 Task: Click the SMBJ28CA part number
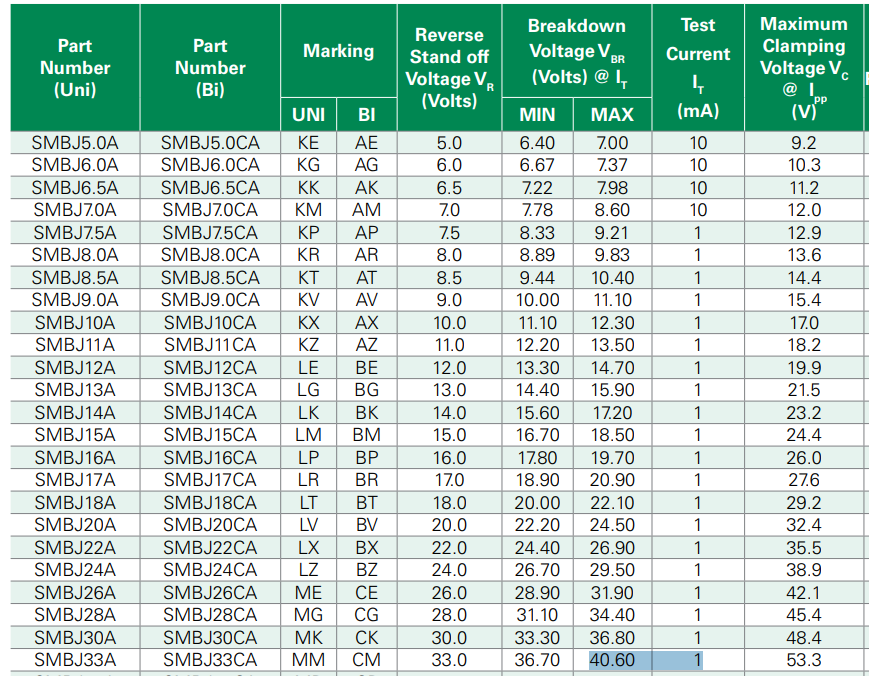click(210, 614)
